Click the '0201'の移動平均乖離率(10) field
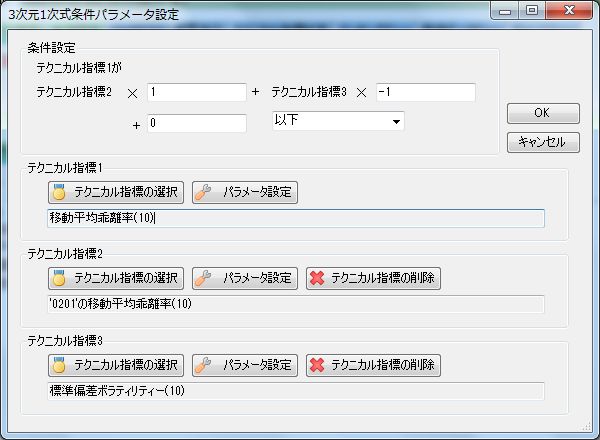The width and height of the screenshot is (600, 440). pyautogui.click(x=296, y=304)
